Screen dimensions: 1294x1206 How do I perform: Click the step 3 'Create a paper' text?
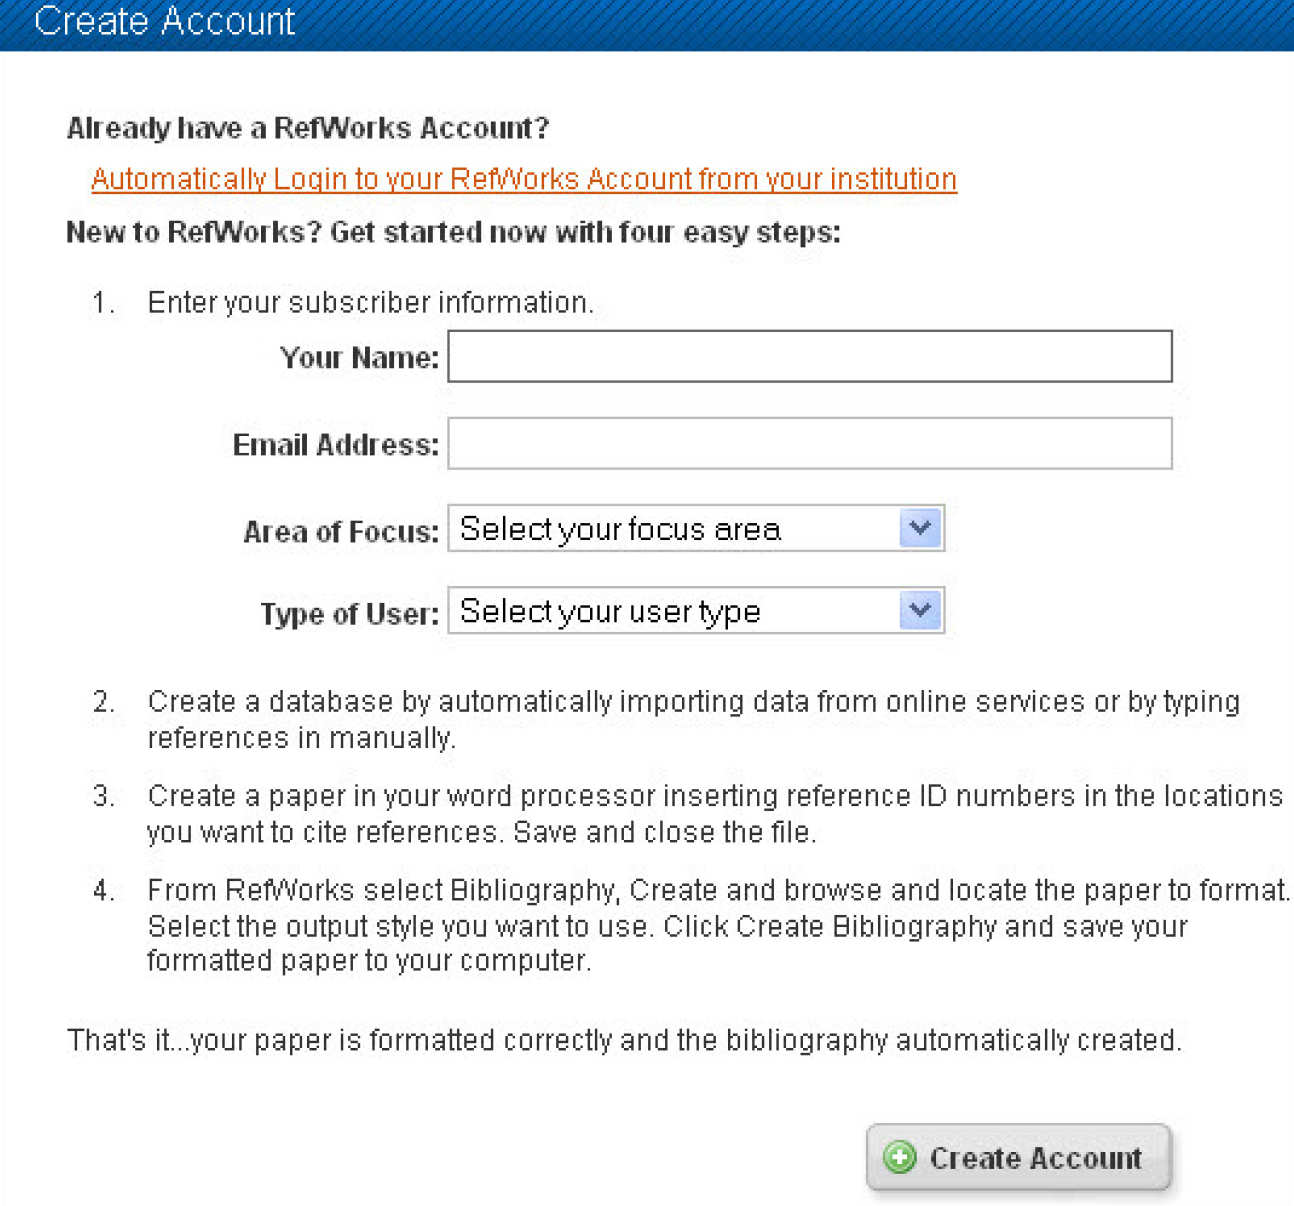[x=714, y=813]
